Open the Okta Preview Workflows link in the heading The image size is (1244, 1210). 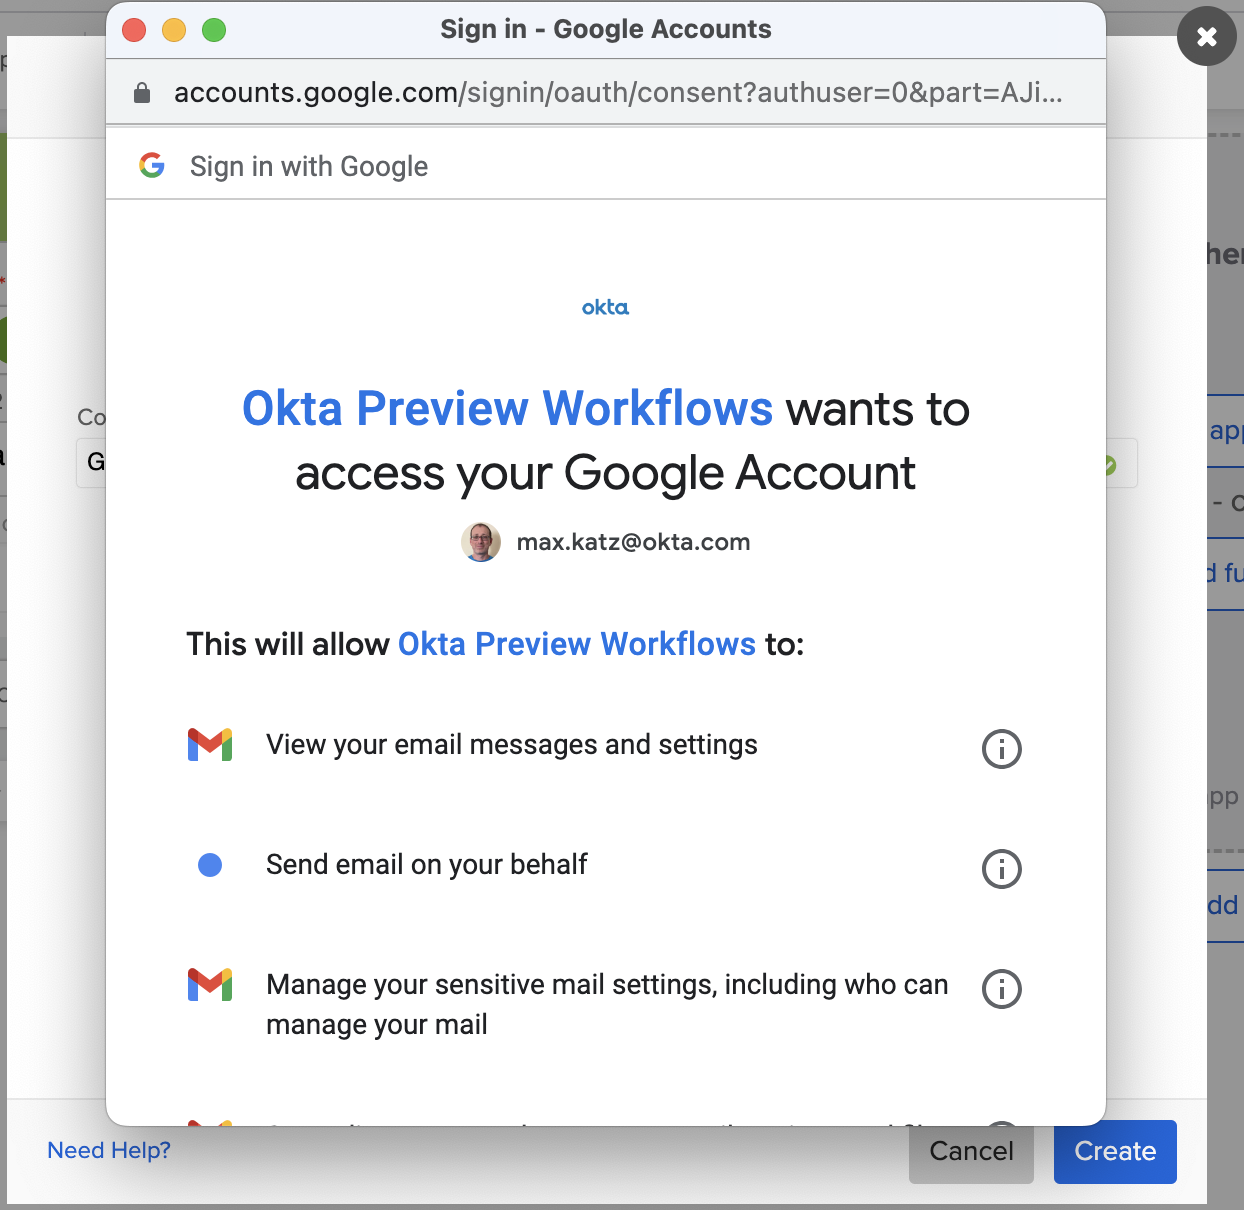pyautogui.click(x=507, y=409)
